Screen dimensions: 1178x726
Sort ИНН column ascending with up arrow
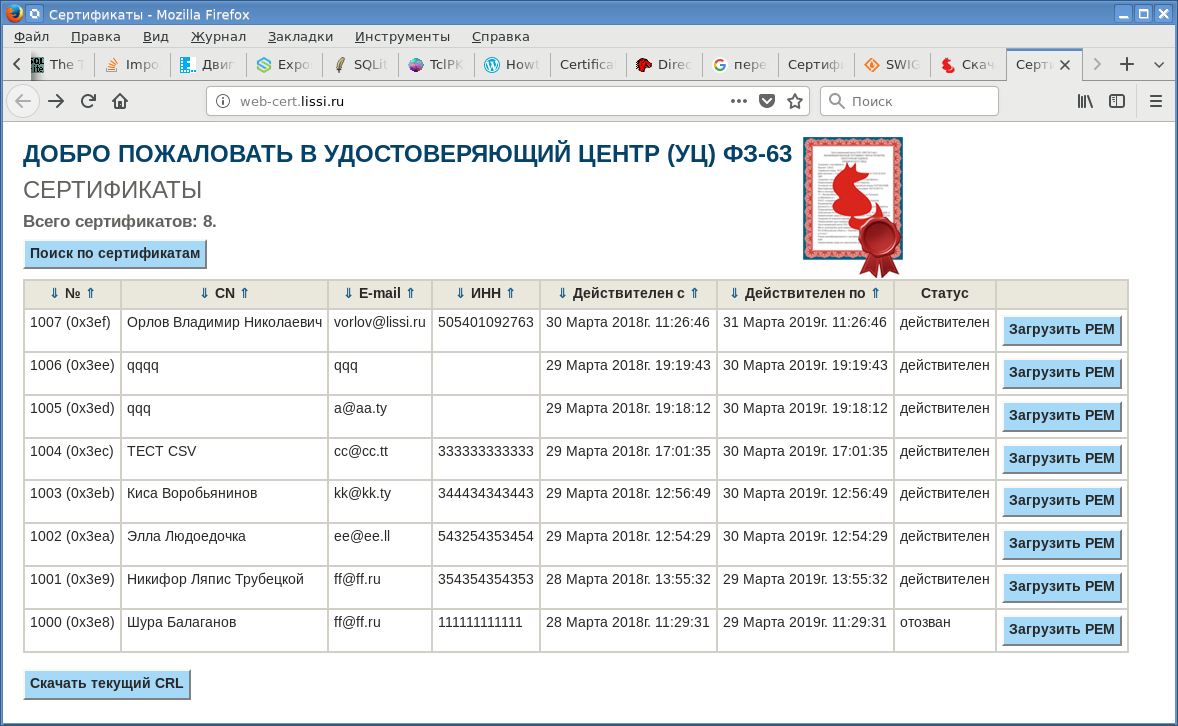tap(510, 294)
